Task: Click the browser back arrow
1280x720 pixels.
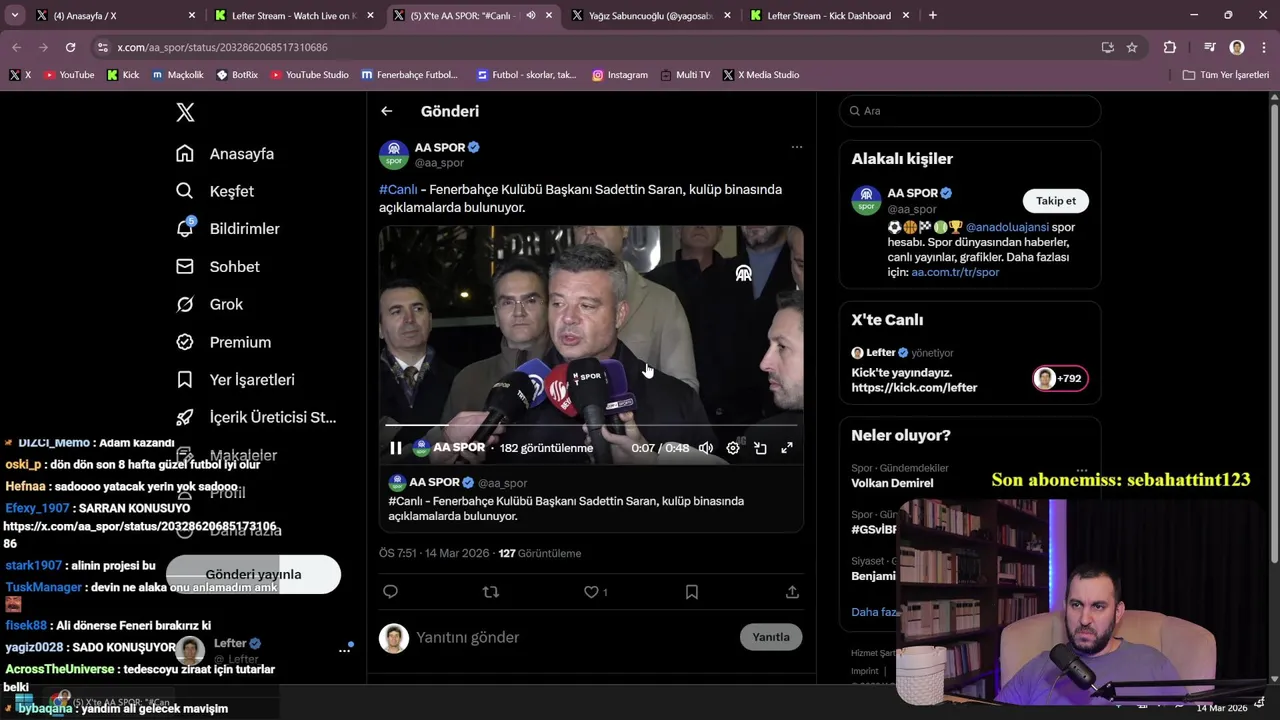Action: pos(16,47)
